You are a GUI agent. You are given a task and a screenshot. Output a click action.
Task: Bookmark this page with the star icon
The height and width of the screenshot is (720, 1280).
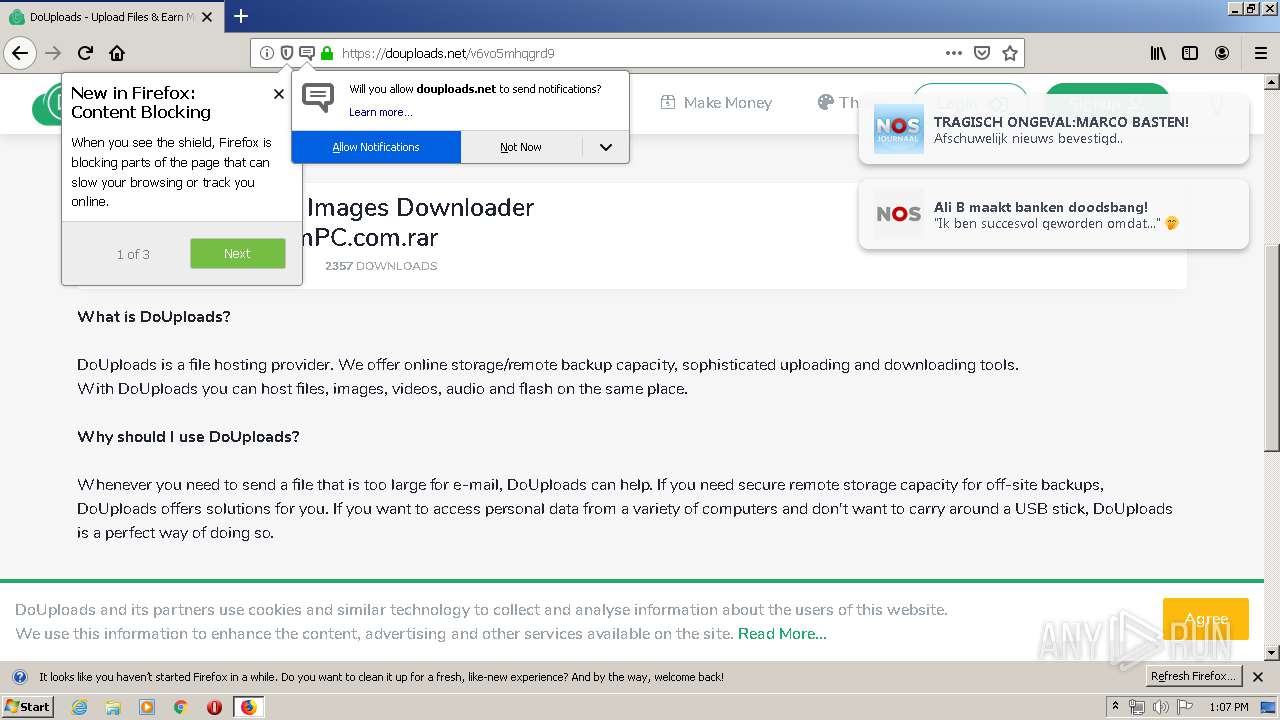tap(1010, 53)
